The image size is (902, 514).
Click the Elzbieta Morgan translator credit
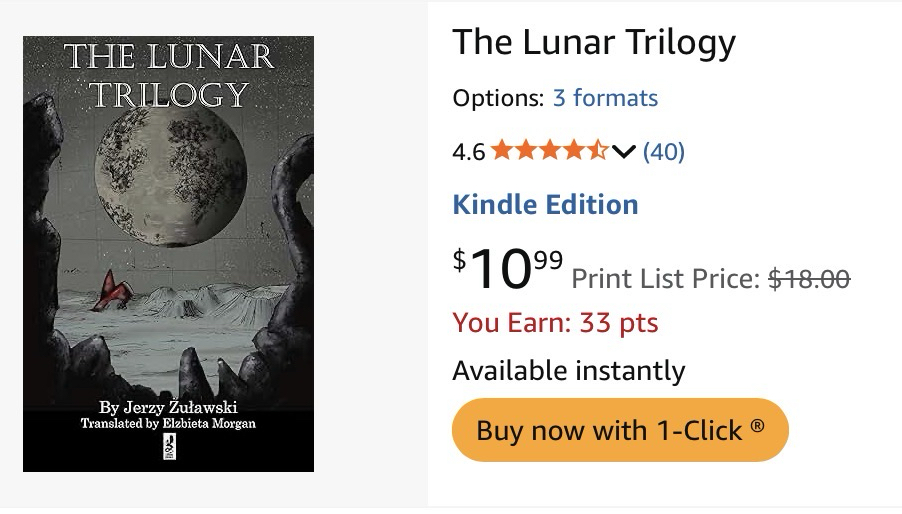(168, 424)
